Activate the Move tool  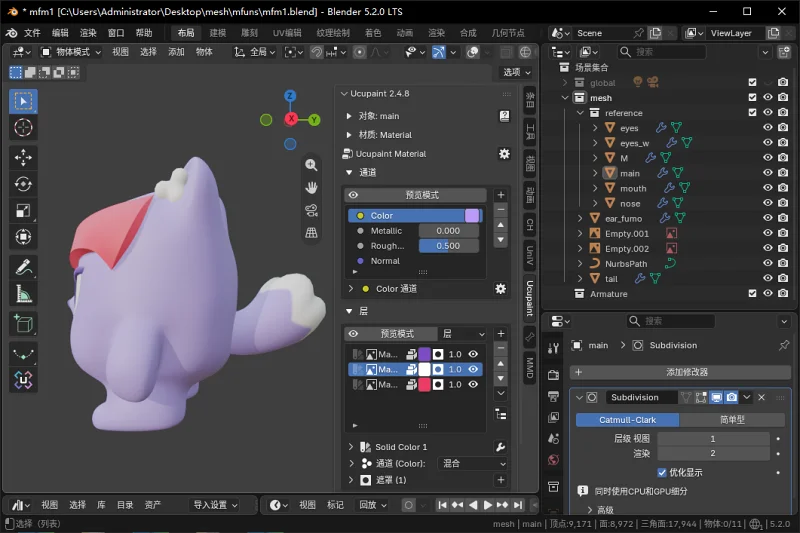point(23,158)
